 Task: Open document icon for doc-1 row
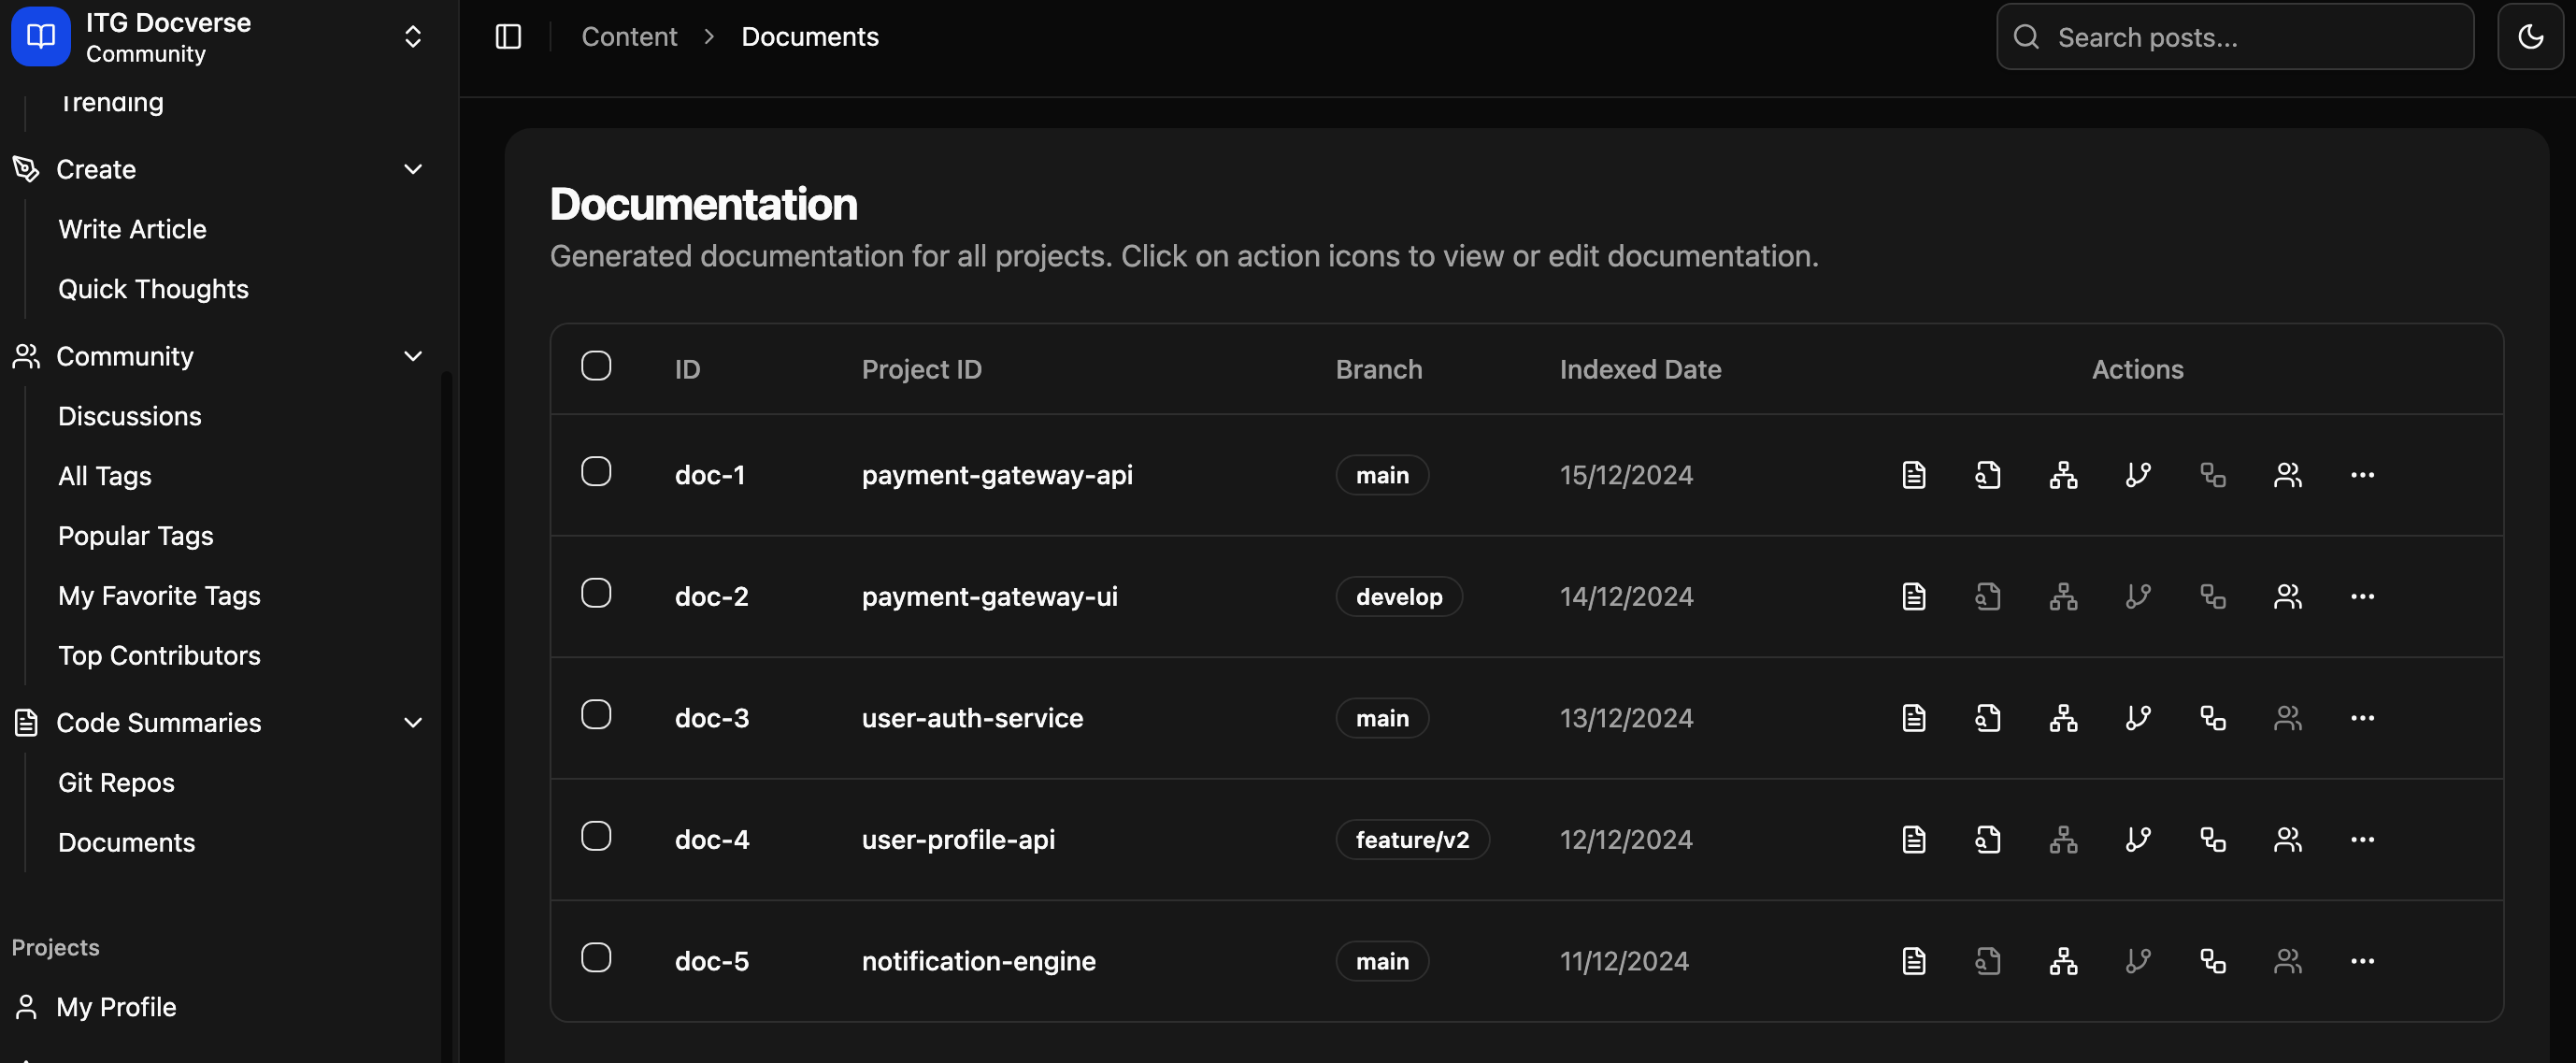(1913, 475)
